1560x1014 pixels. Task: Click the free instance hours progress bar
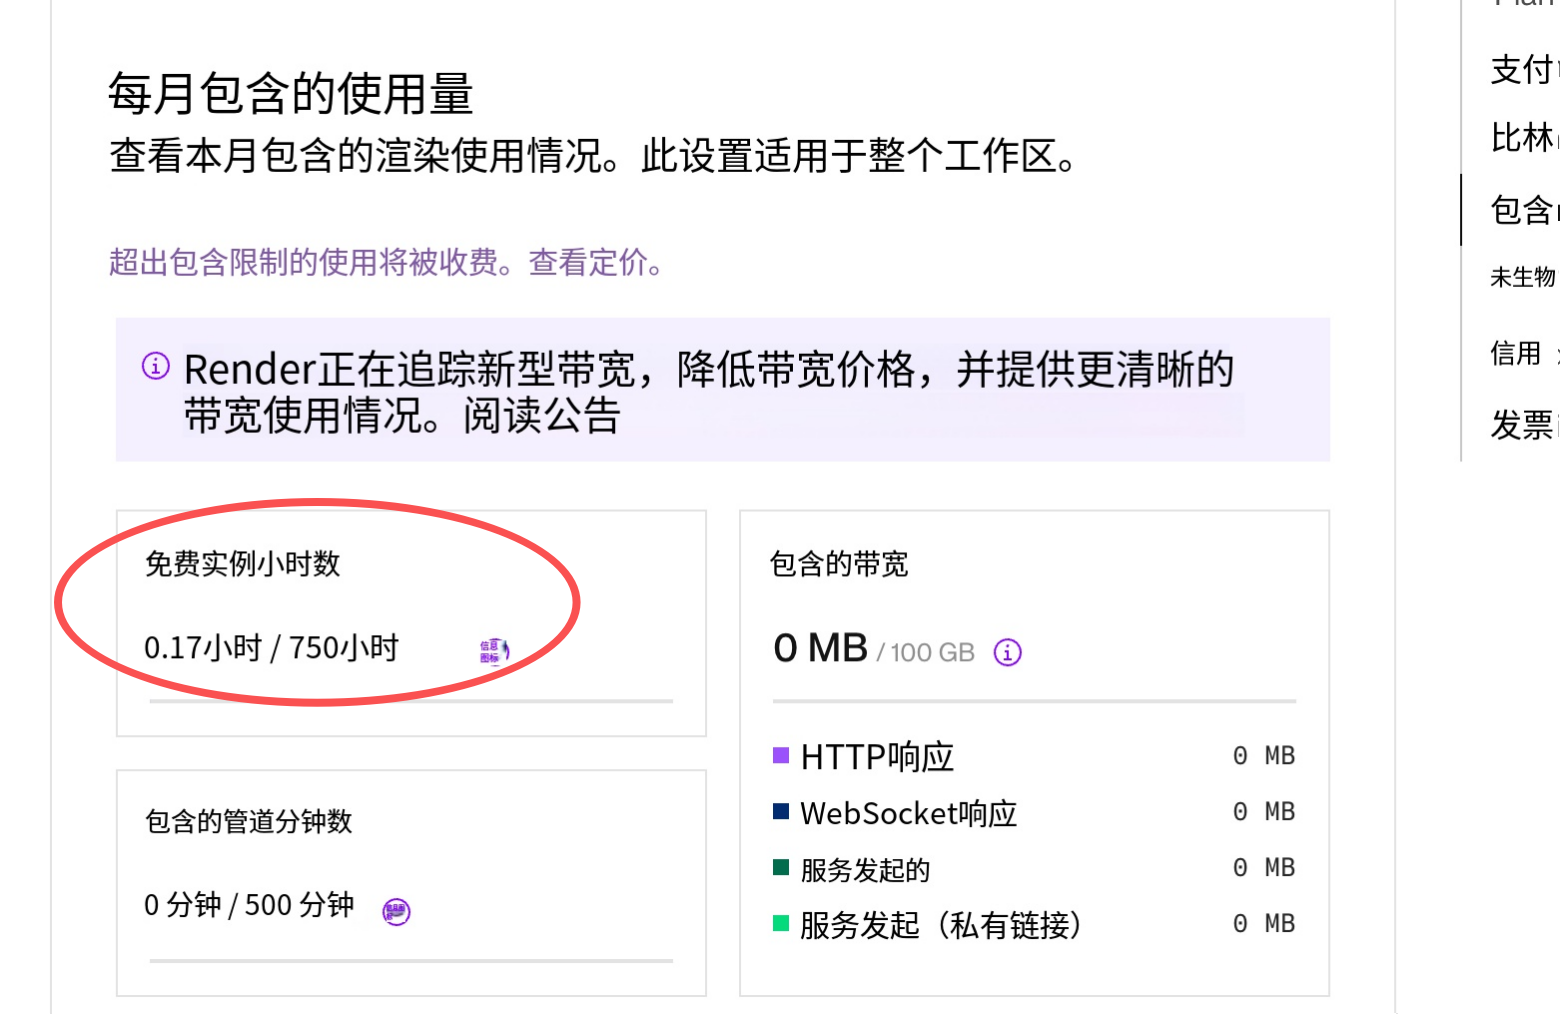point(410,700)
